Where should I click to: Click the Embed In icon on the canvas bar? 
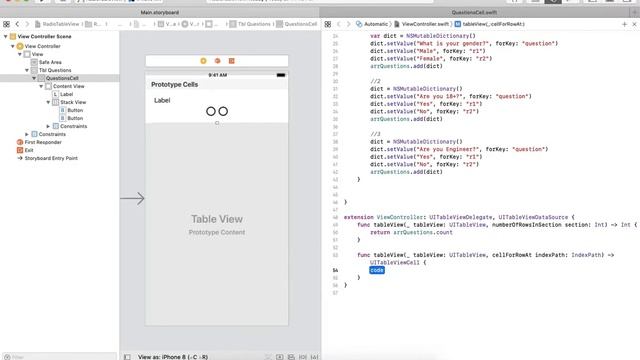280,357
